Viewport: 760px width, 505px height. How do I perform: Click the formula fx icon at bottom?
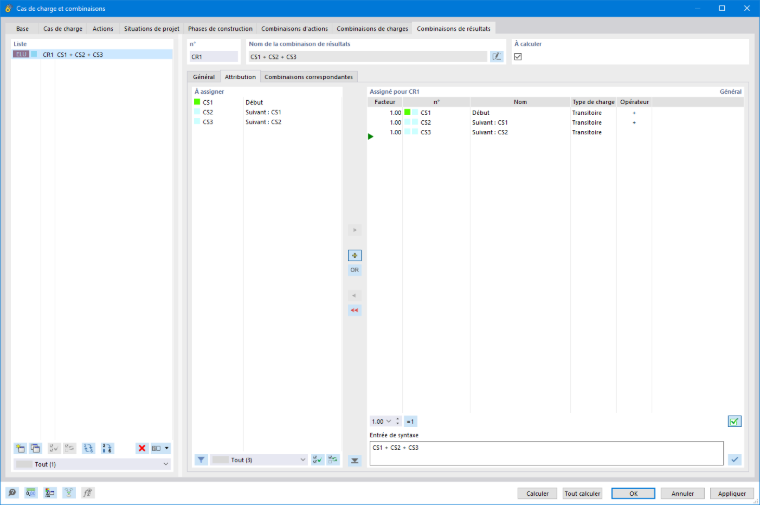(x=87, y=493)
